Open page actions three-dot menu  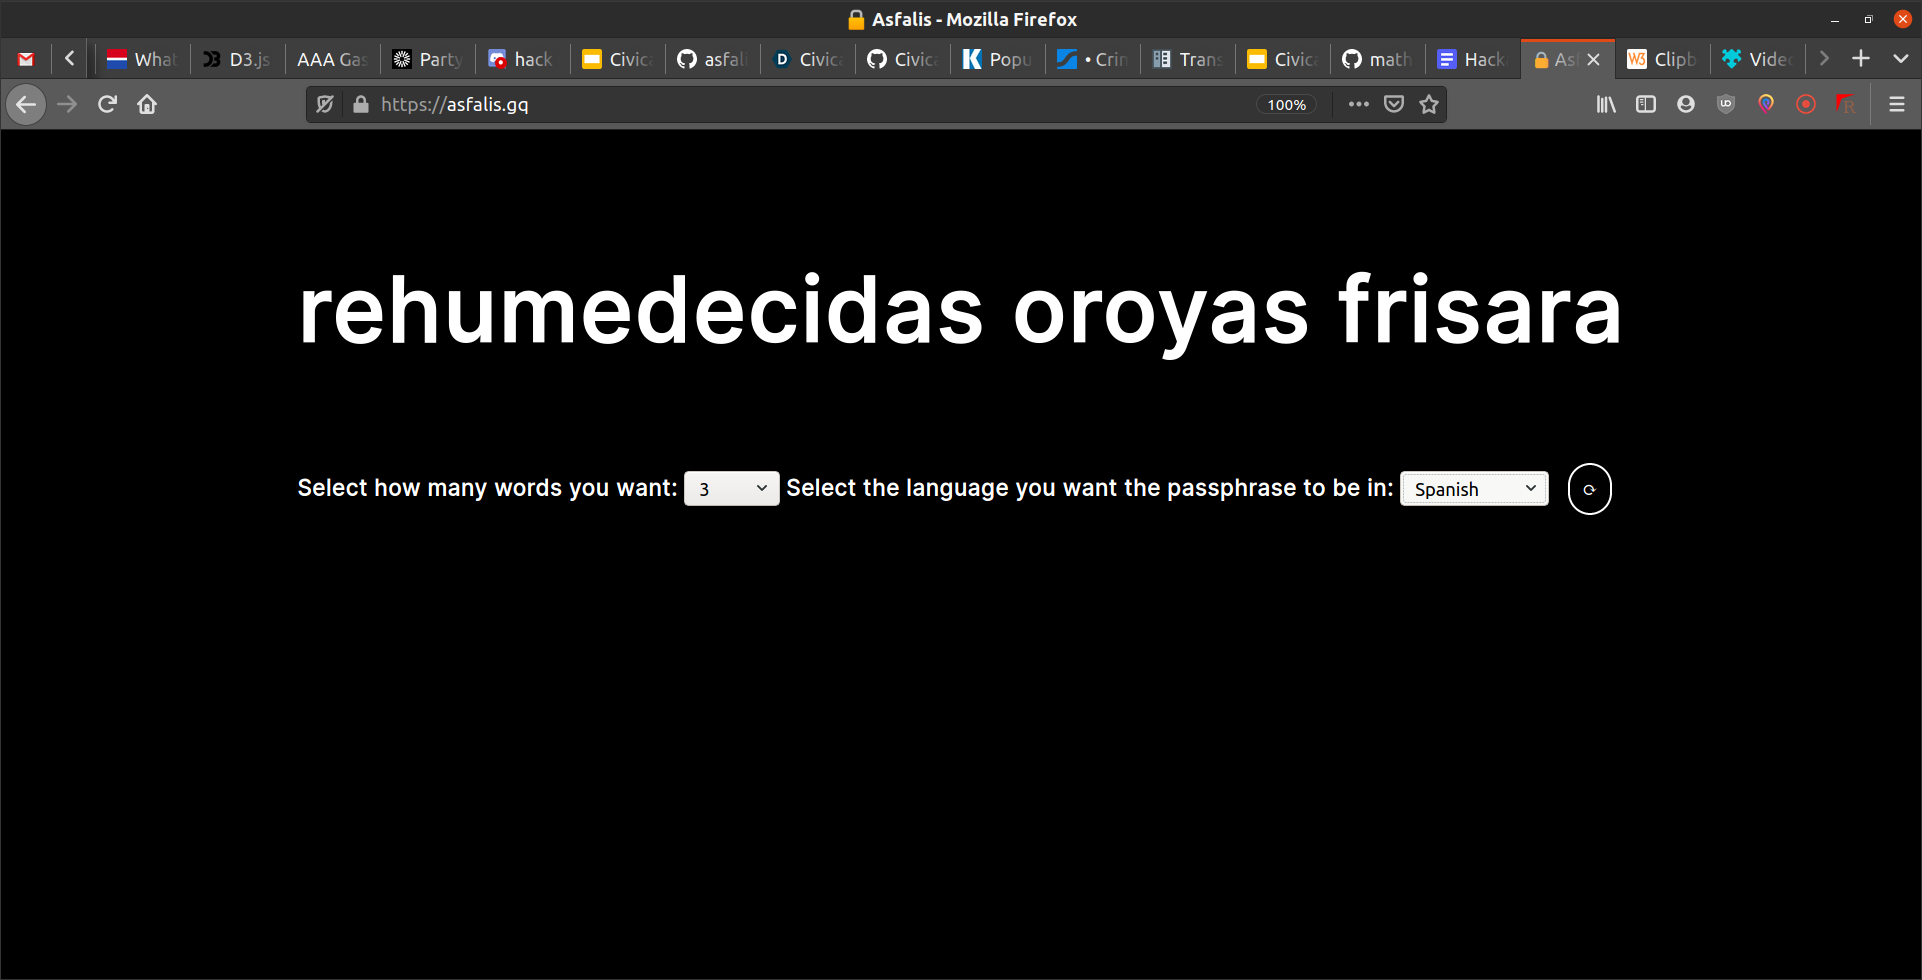[1358, 104]
